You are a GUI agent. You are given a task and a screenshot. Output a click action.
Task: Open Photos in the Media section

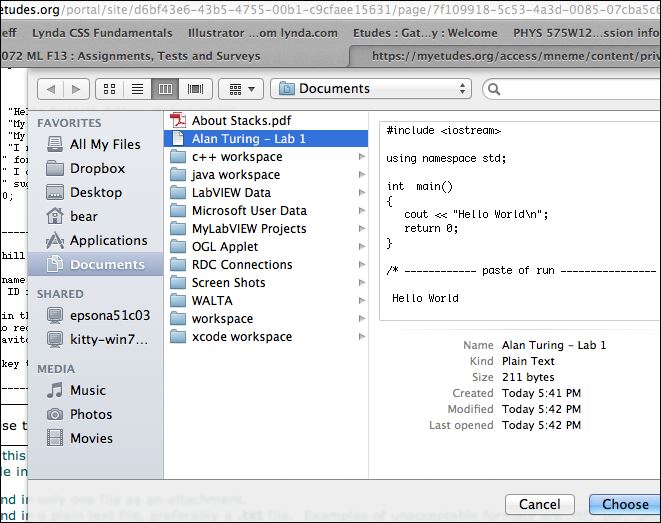coord(96,414)
